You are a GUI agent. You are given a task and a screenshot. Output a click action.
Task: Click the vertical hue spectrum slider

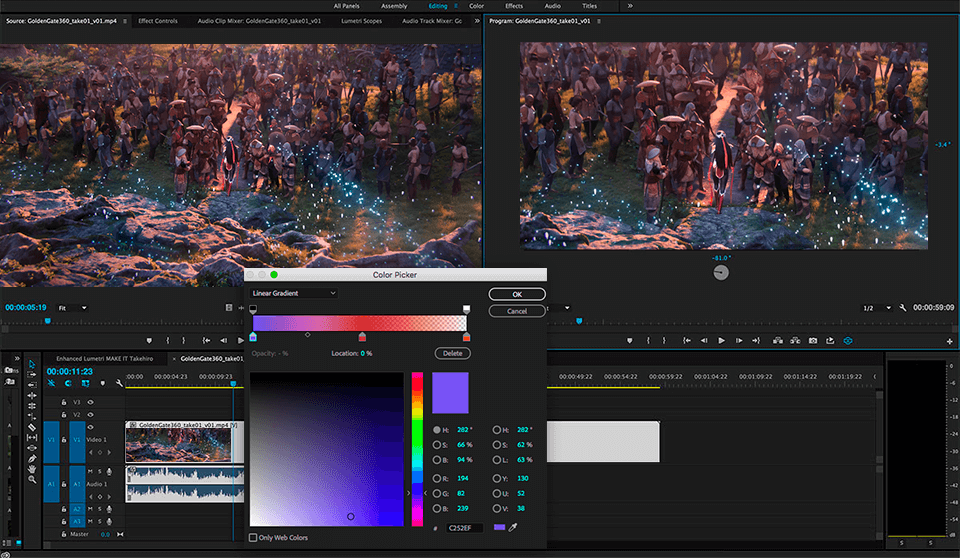click(417, 449)
